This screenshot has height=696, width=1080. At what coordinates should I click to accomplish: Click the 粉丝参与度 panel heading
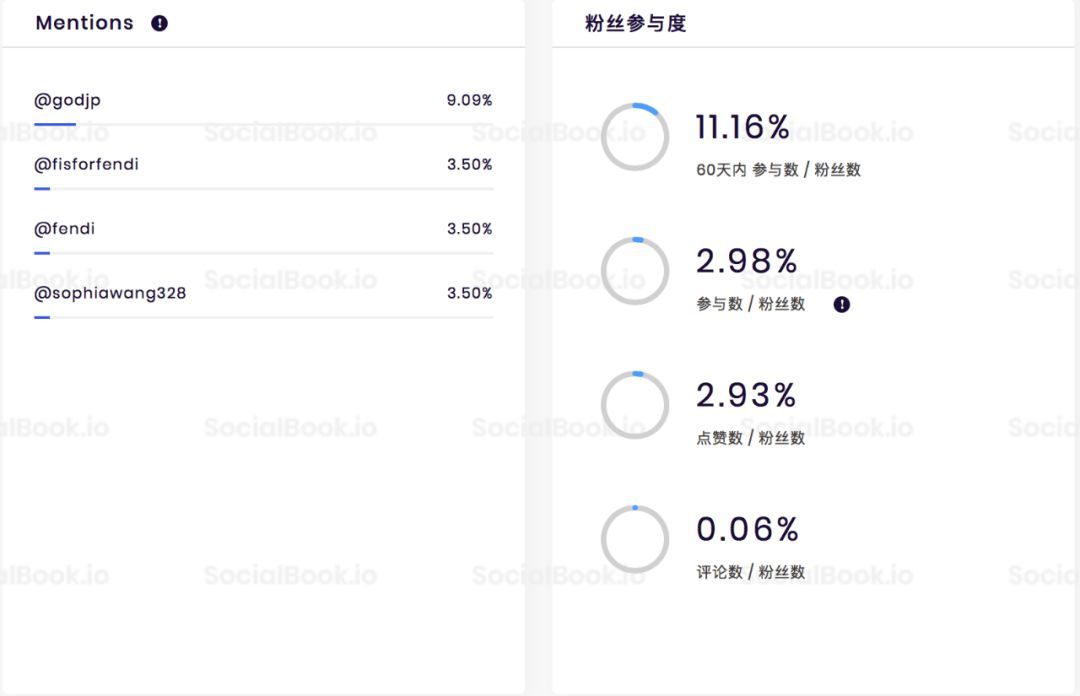[x=635, y=23]
